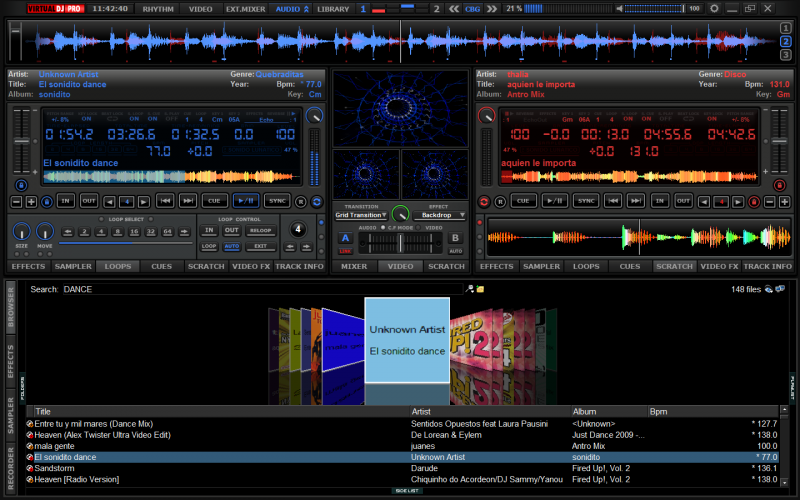This screenshot has width=800, height=500.
Task: Click the speaker volume icon in top bar
Action: pyautogui.click(x=619, y=9)
